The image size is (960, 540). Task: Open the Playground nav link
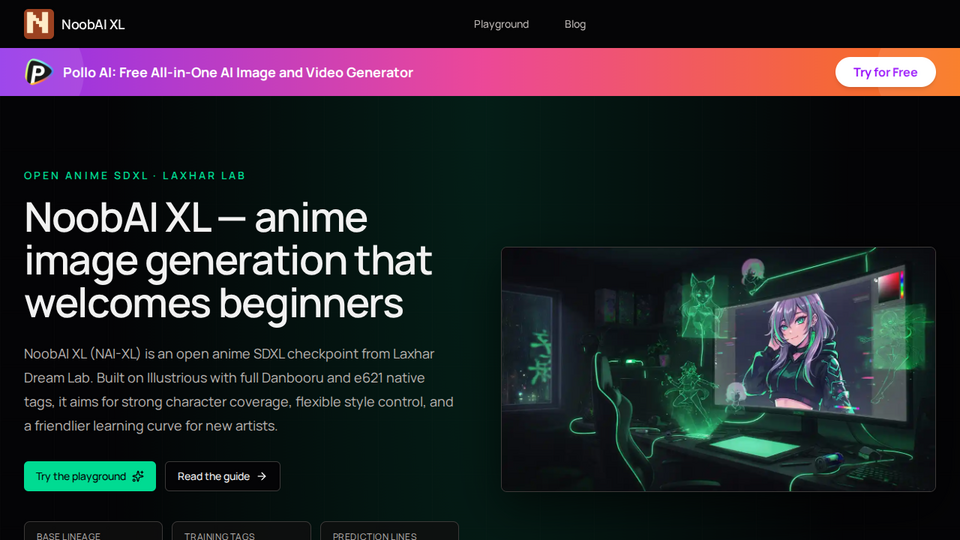pyautogui.click(x=501, y=24)
